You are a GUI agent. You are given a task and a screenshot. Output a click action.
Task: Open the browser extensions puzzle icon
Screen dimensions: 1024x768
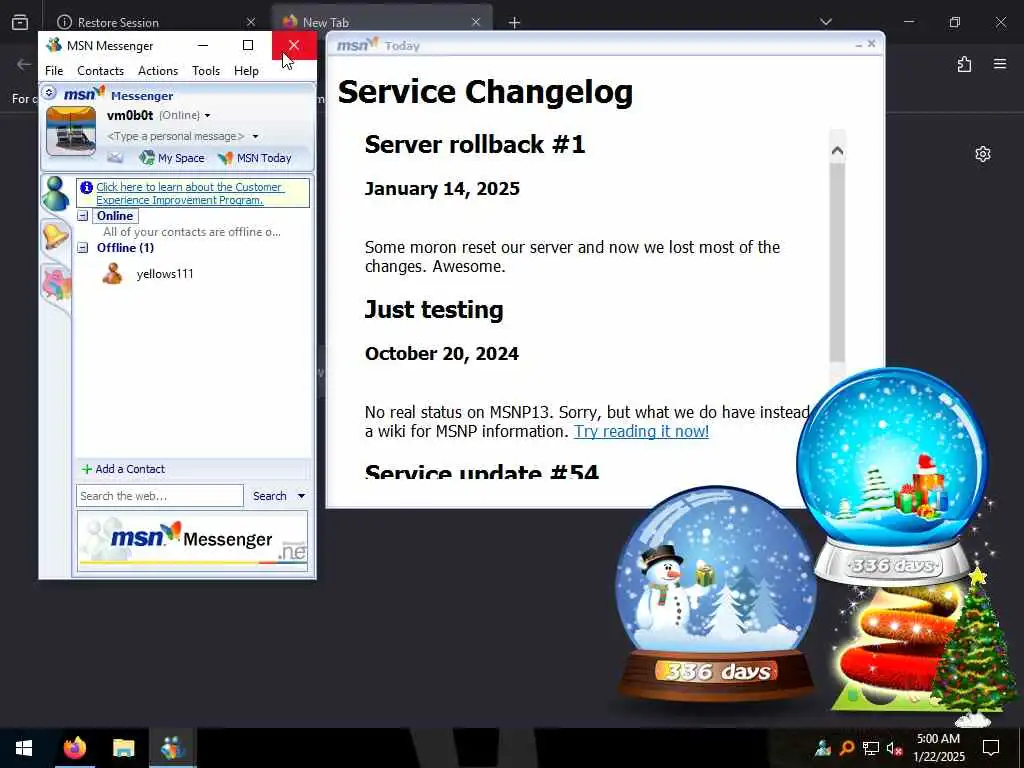(x=964, y=64)
